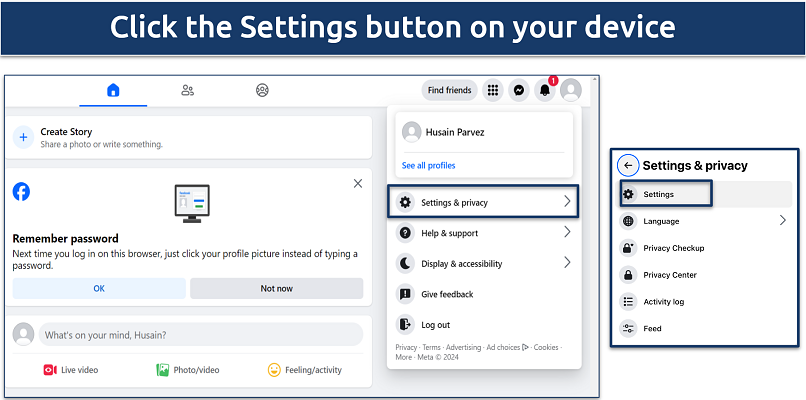Open the apps grid menu icon
This screenshot has width=806, height=400.
493,90
